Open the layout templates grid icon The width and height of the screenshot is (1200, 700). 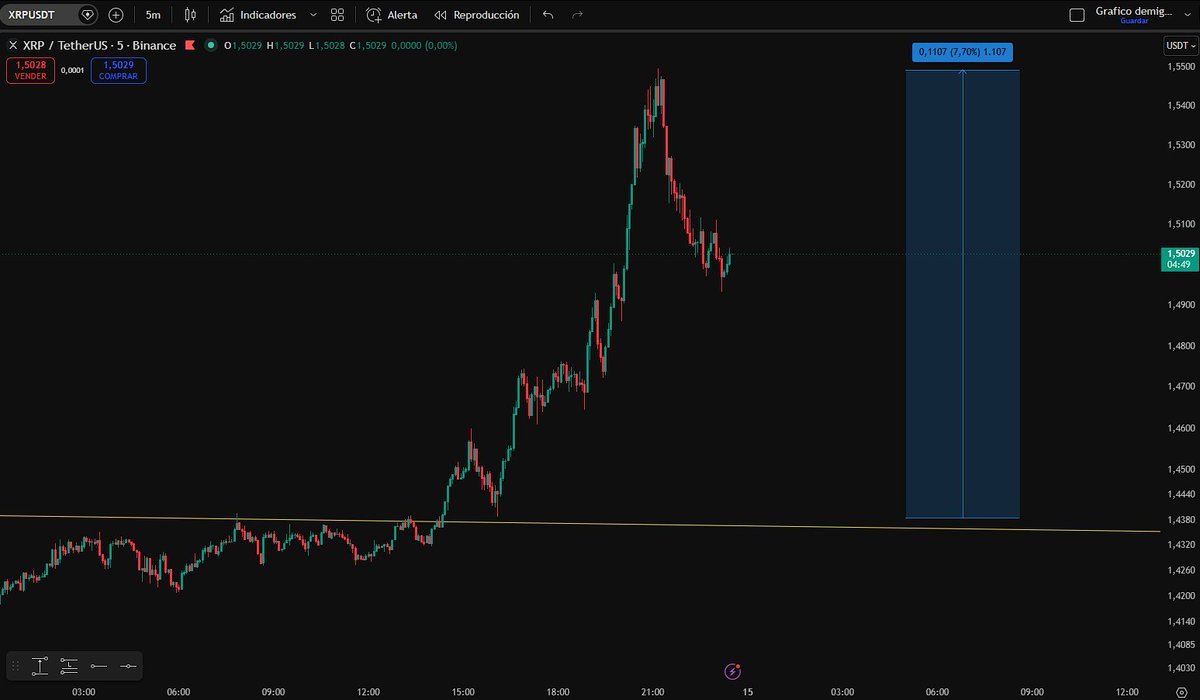point(337,15)
